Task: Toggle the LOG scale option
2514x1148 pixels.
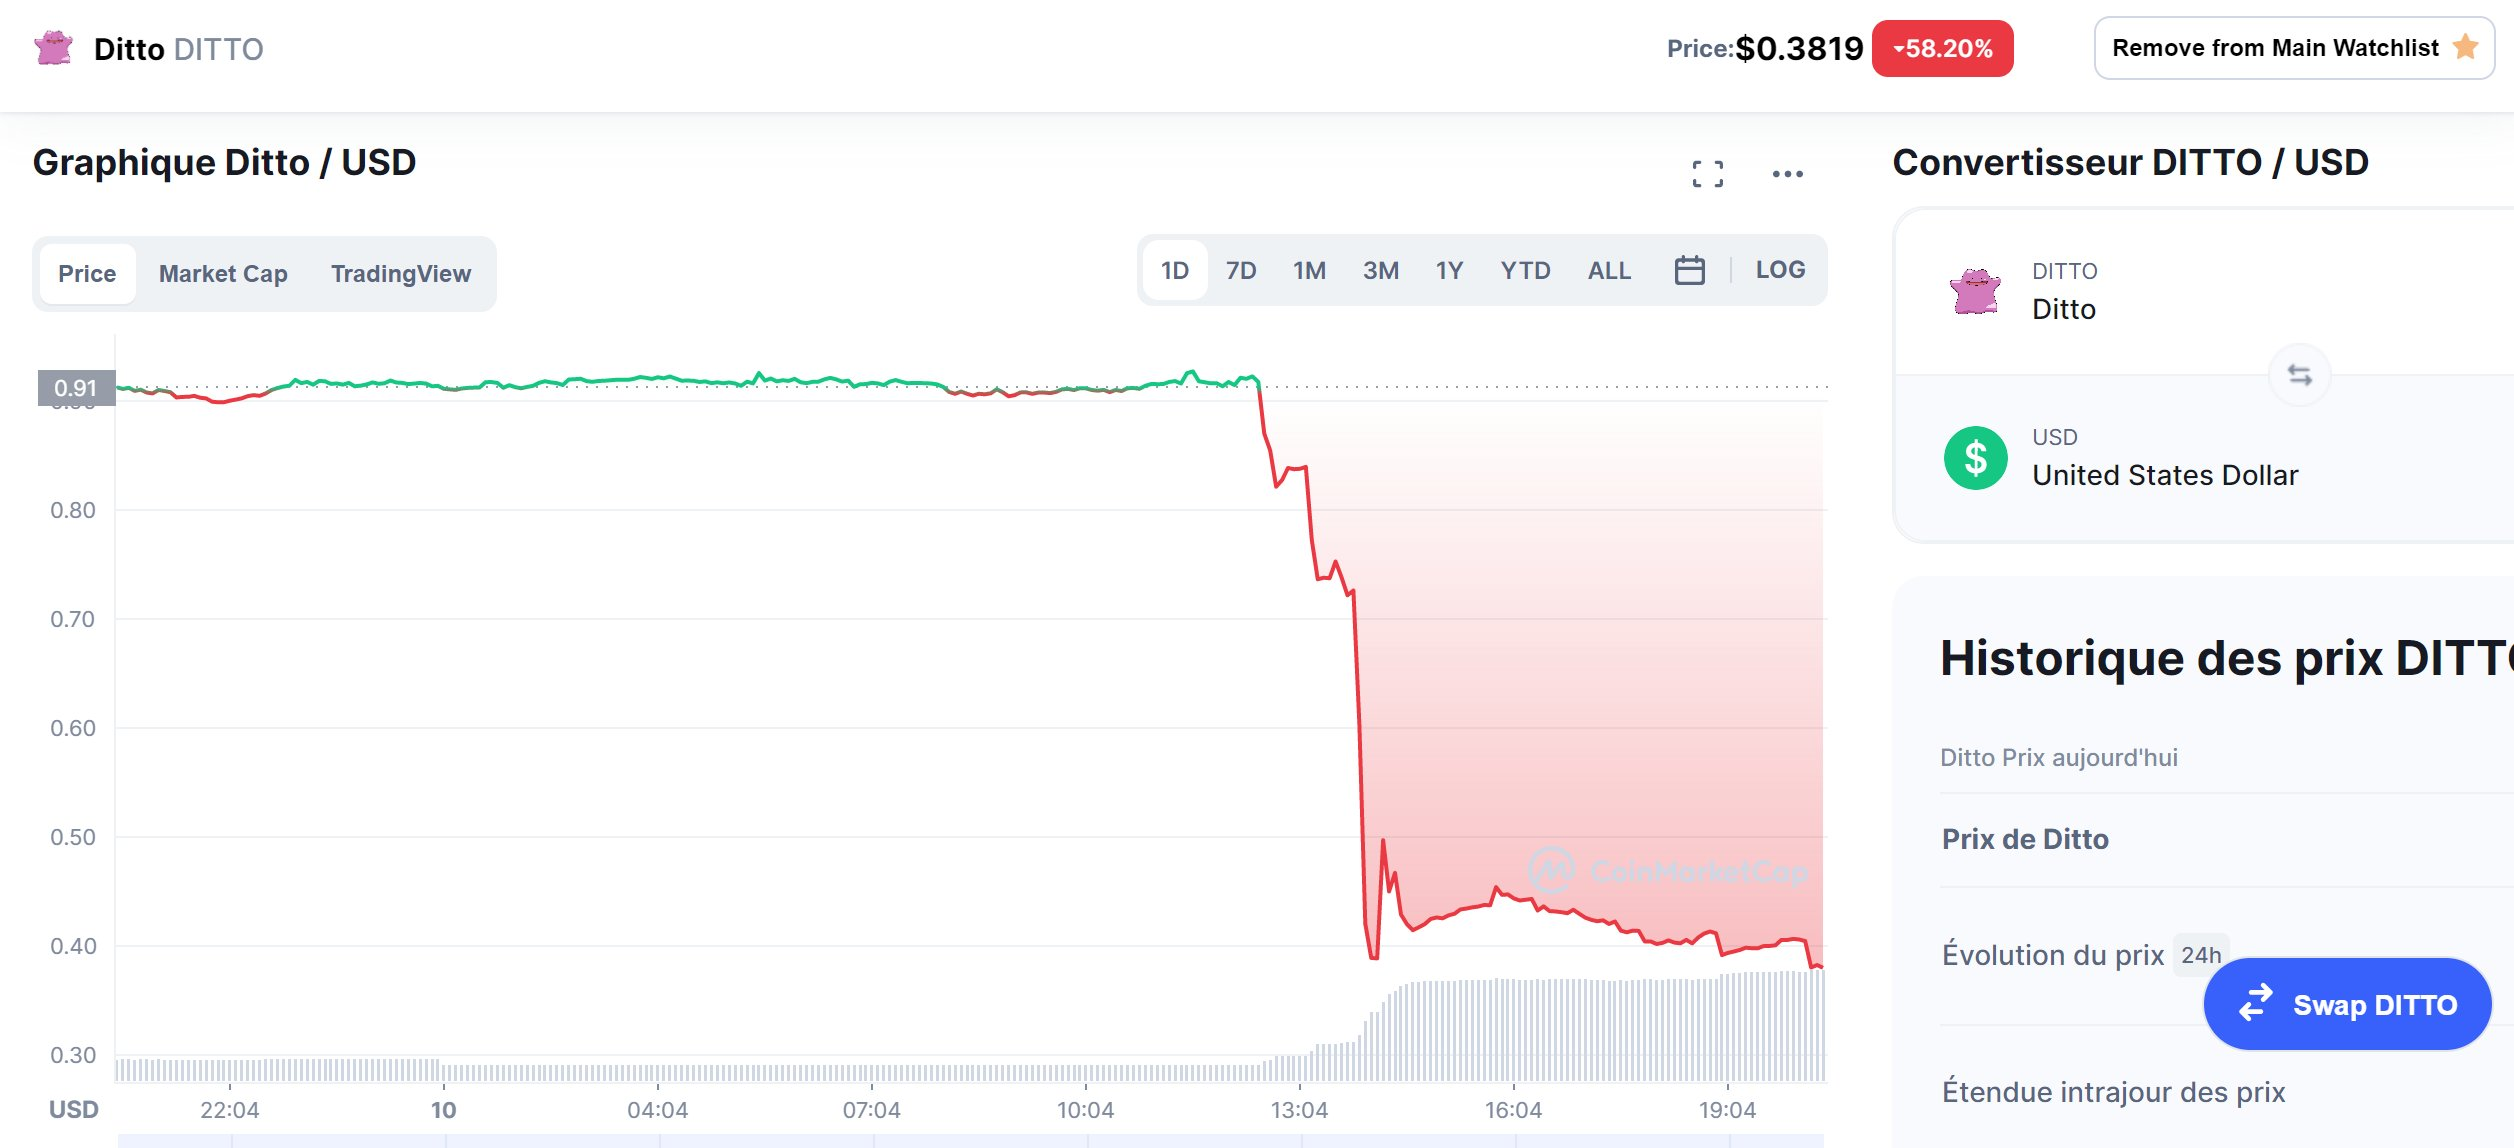Action: coord(1780,270)
